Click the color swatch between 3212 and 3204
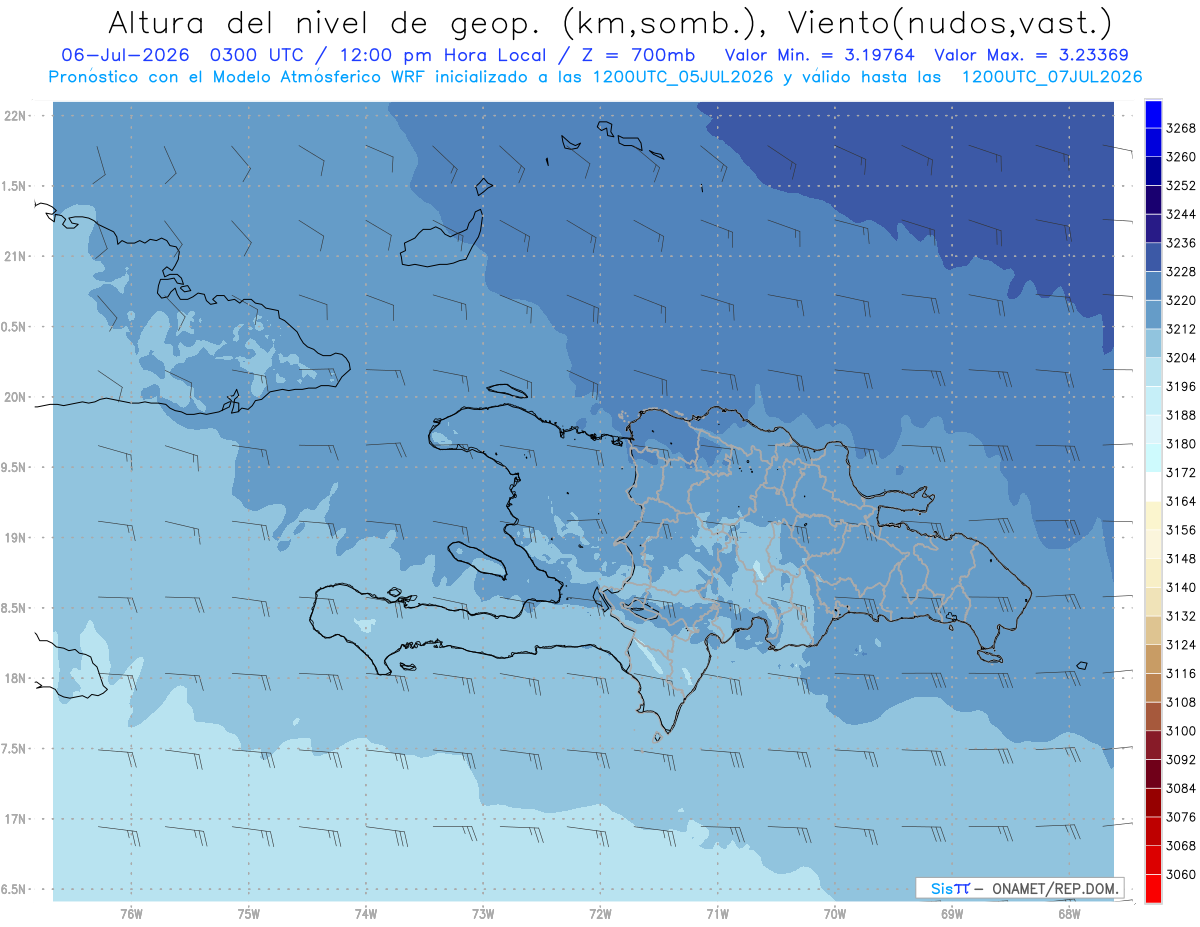The width and height of the screenshot is (1200, 927). pos(1153,343)
